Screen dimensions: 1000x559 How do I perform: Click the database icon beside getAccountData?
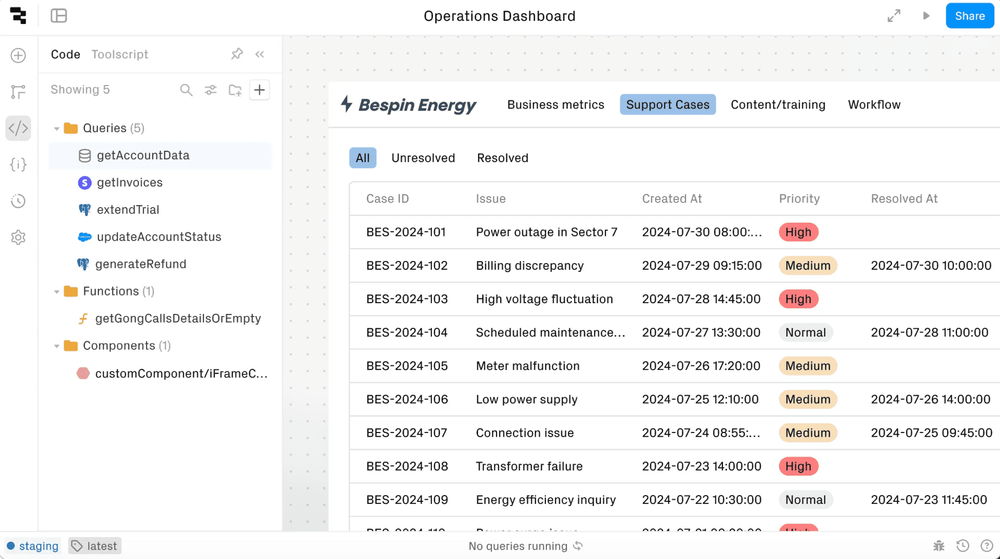(x=84, y=156)
